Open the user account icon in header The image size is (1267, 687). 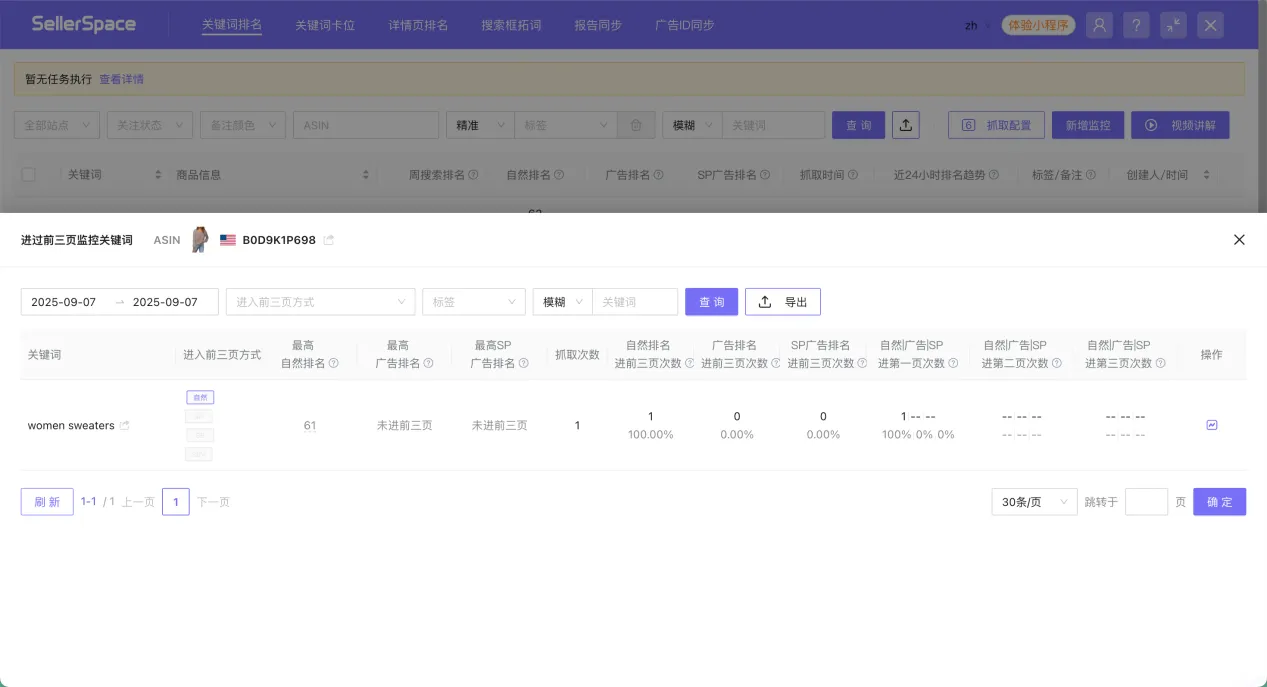click(1099, 25)
